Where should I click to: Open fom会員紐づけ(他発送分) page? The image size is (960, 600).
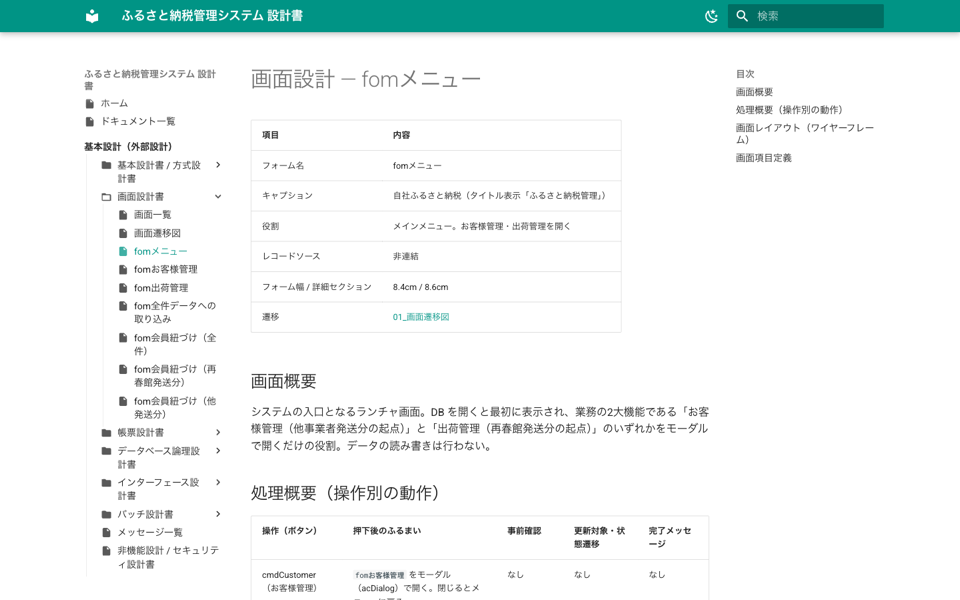(174, 408)
